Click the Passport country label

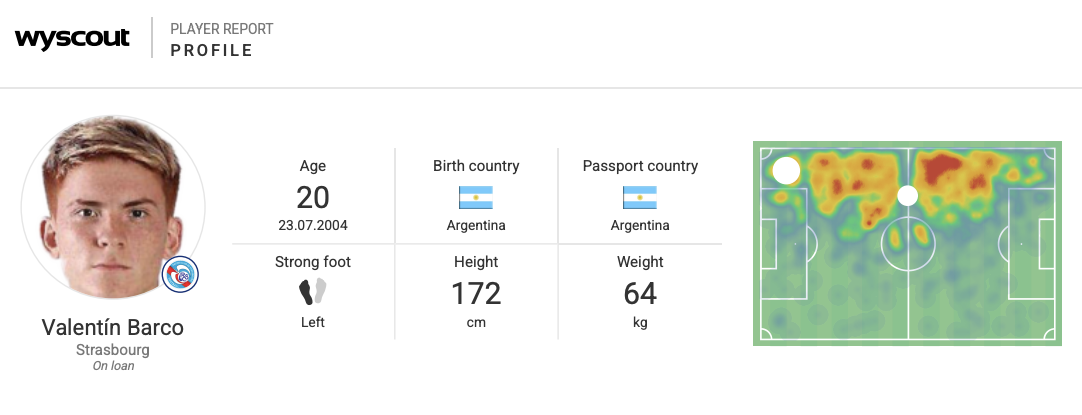640,166
